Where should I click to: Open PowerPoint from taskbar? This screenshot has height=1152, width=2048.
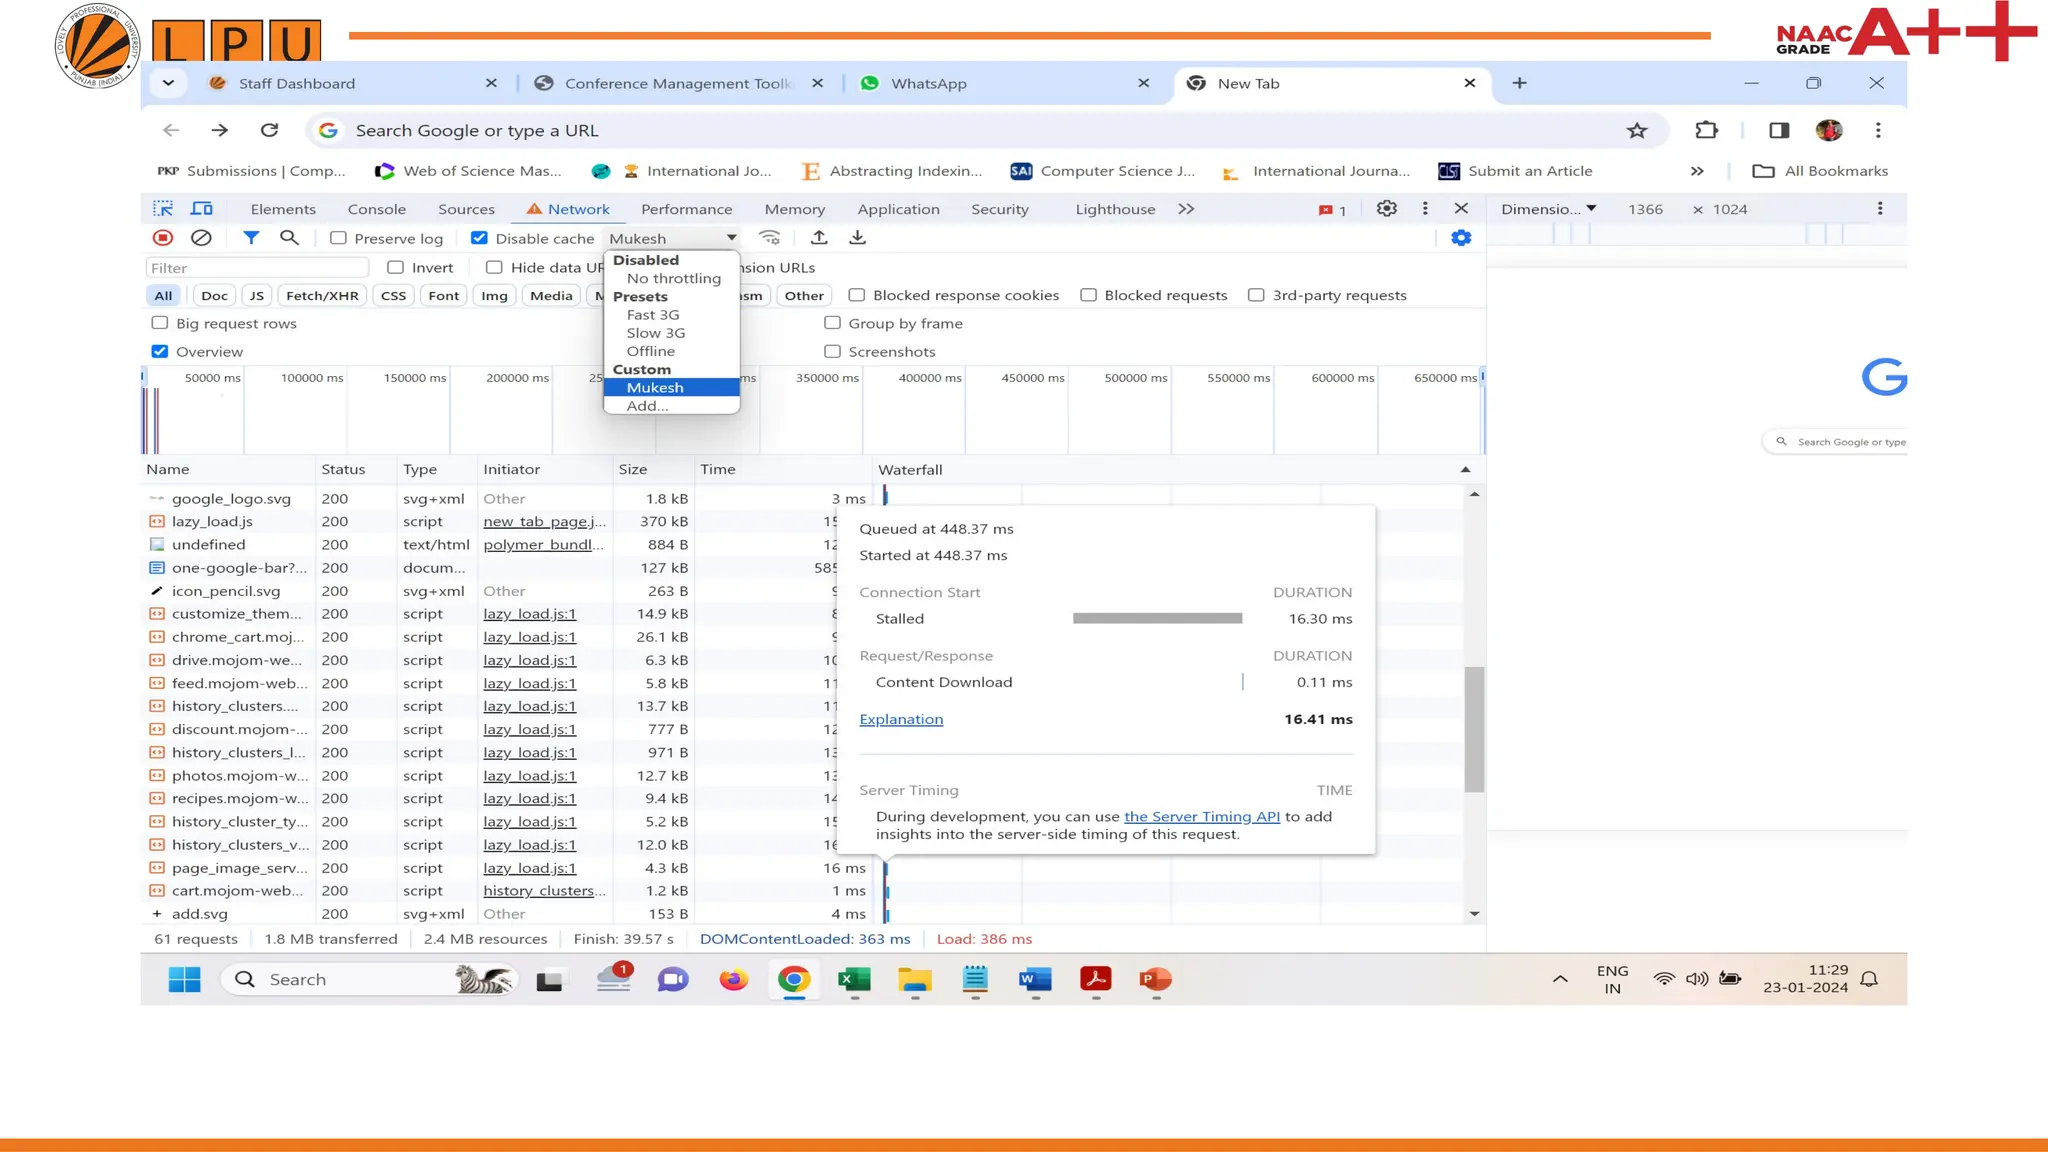pyautogui.click(x=1155, y=979)
